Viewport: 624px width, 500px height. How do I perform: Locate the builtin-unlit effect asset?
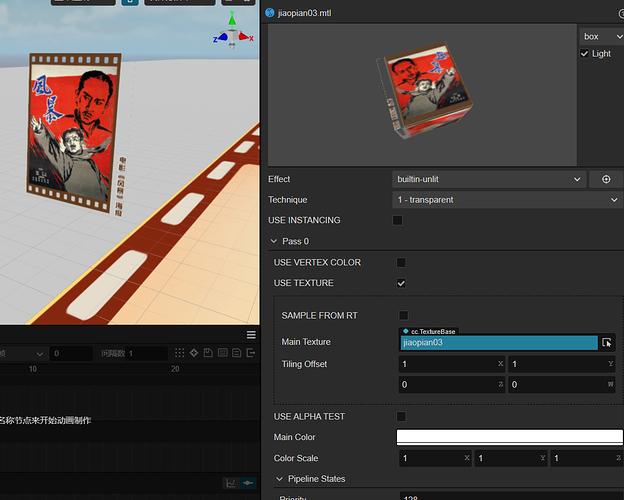[606, 179]
